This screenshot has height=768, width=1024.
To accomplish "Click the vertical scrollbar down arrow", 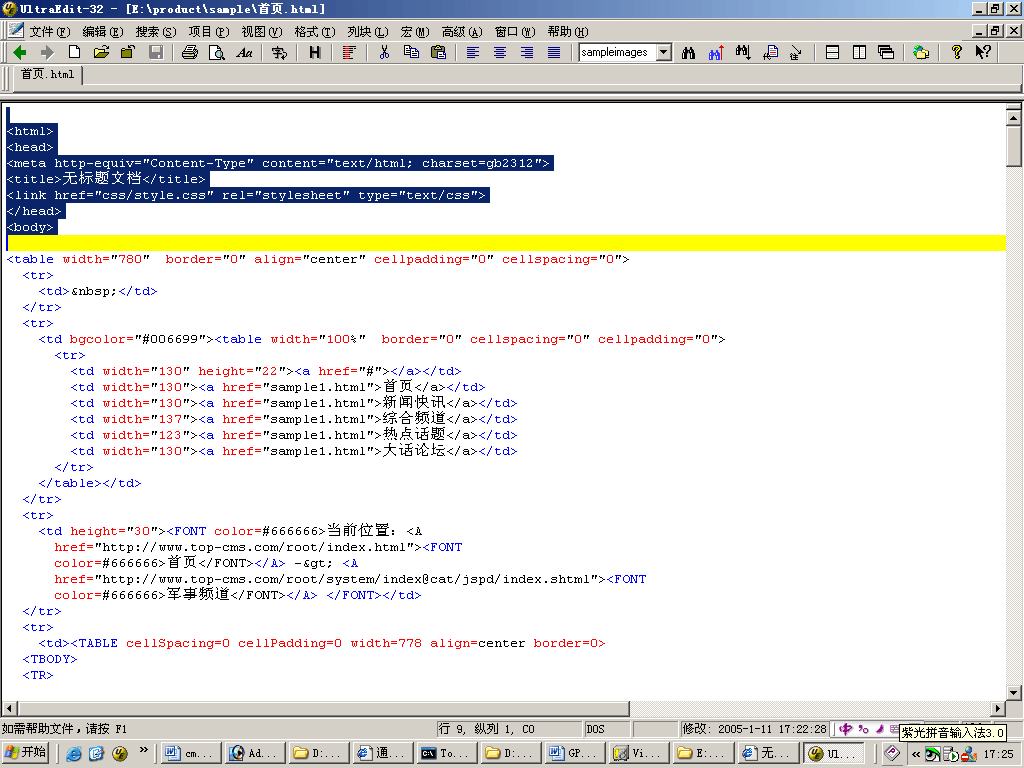I will tap(1013, 691).
